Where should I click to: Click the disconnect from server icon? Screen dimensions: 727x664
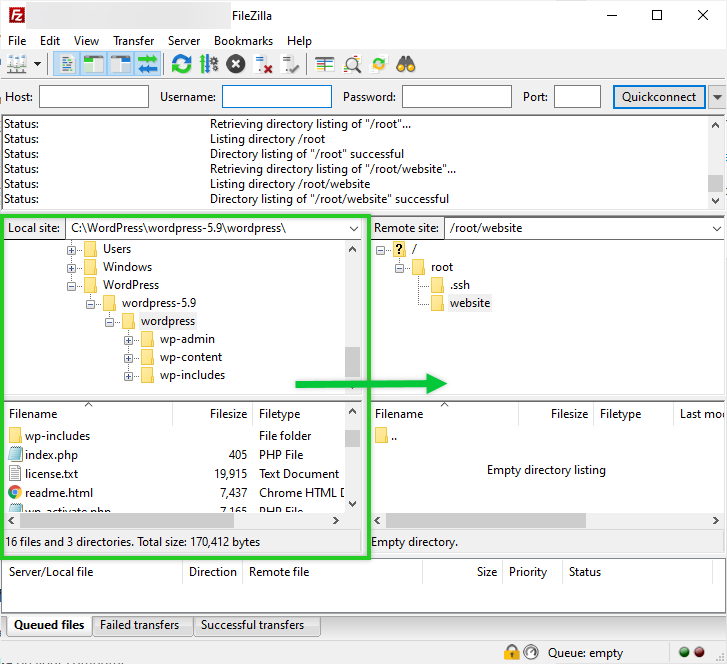coord(264,65)
